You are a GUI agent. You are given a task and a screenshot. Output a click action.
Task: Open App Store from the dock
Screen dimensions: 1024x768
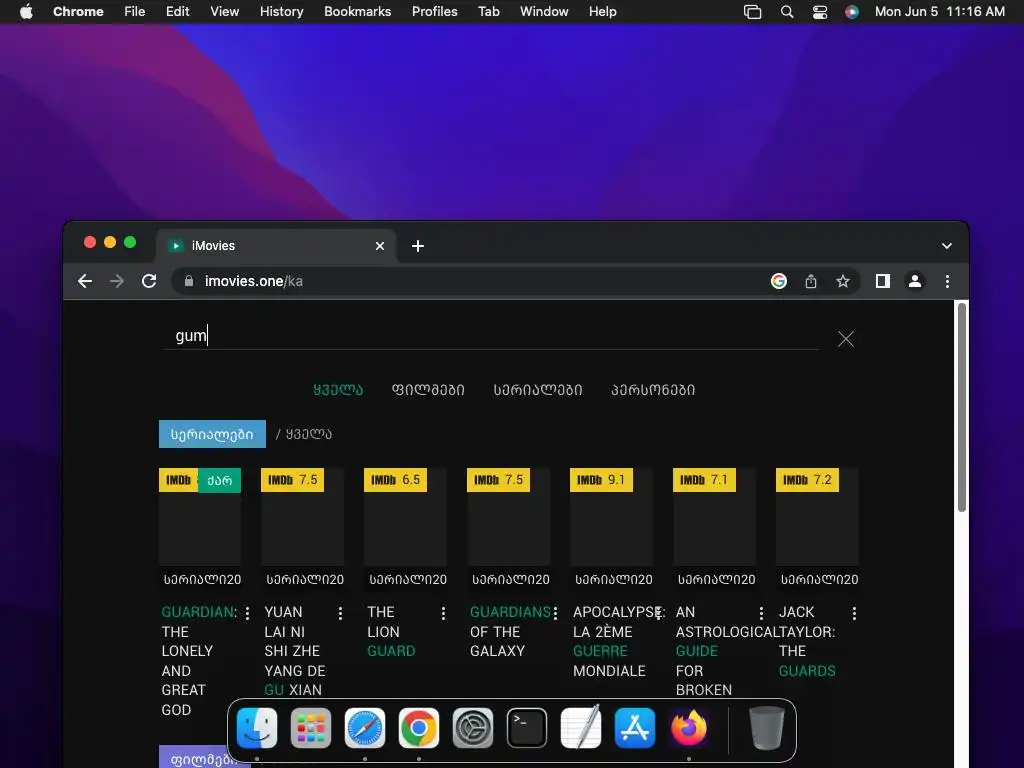635,728
